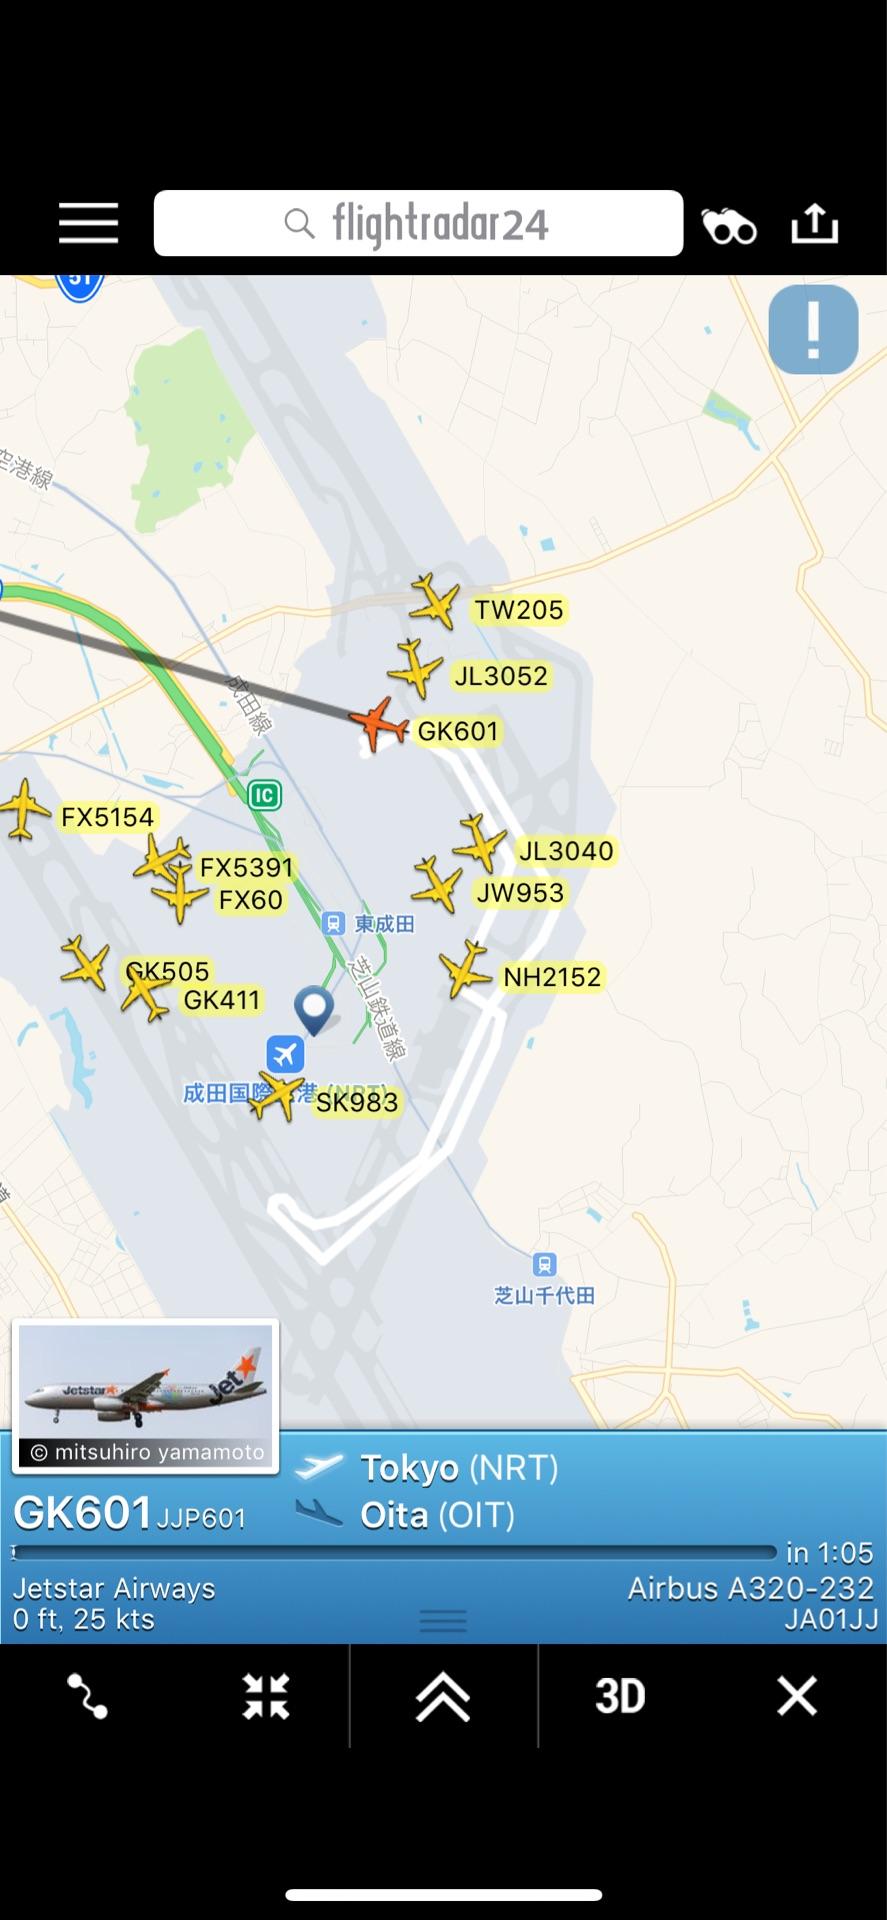Tap the blue Narita airport pin

pos(314,1011)
